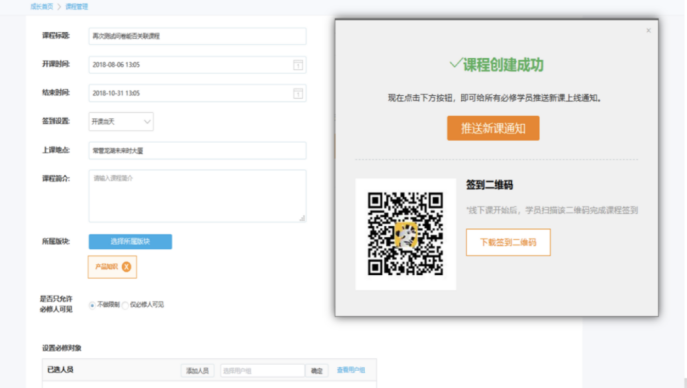
Task: Click the select user group input
Action: (x=262, y=370)
